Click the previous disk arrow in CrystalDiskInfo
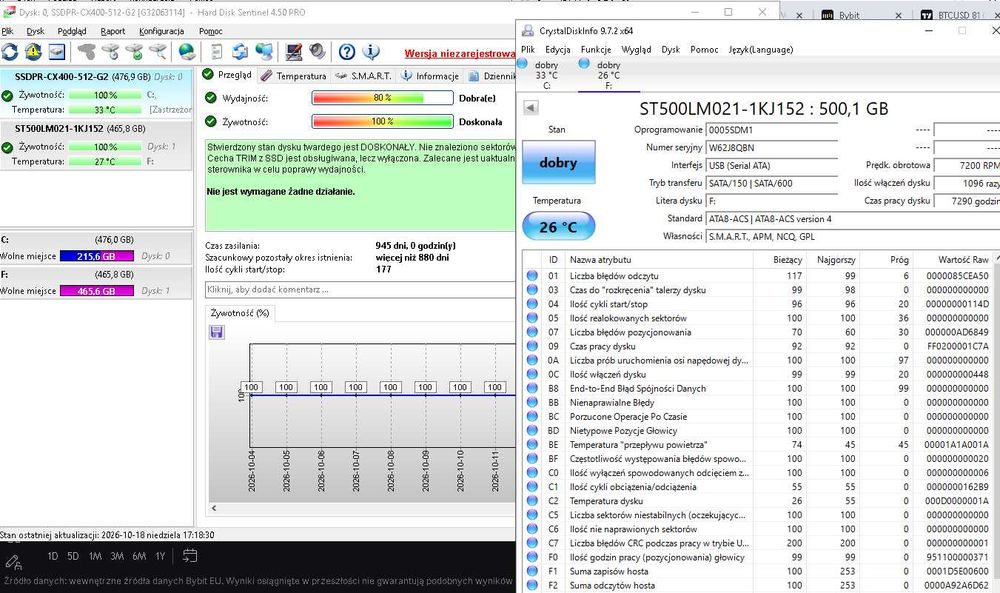1000x593 pixels. [x=531, y=108]
